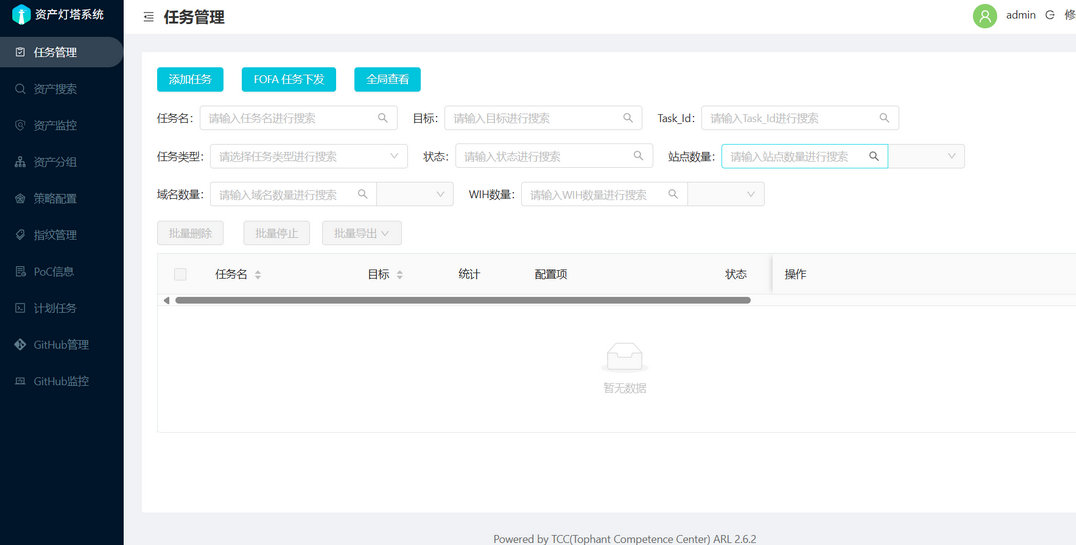
Task: Open the comparison dropdown beside WIH数量
Action: point(726,194)
